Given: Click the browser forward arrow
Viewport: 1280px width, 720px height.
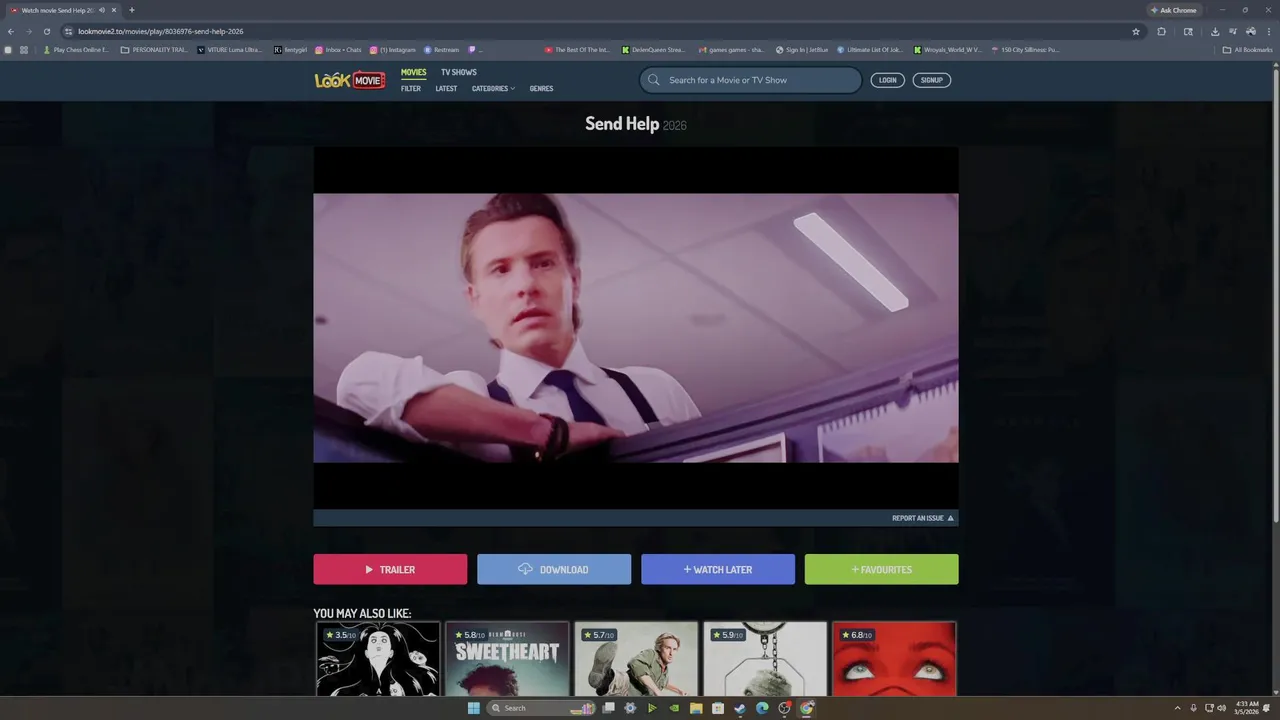Looking at the screenshot, I should point(28,31).
